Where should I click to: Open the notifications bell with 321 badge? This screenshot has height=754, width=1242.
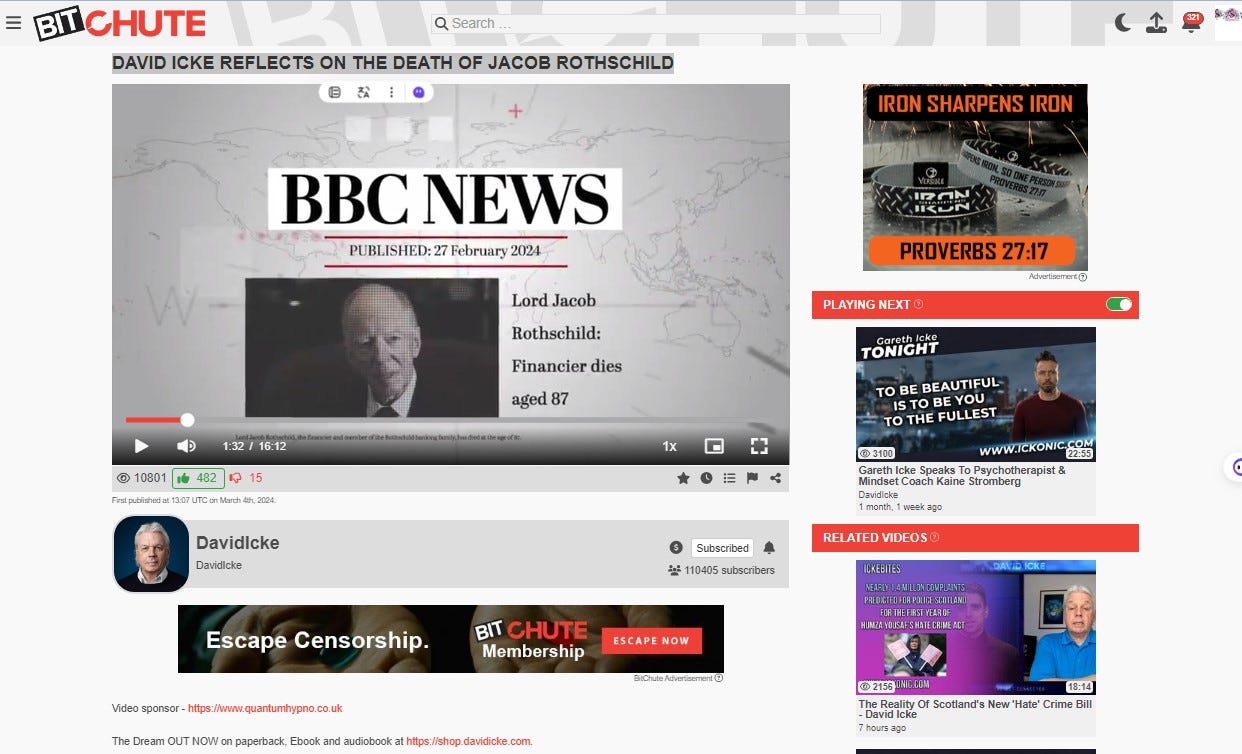coord(1191,23)
